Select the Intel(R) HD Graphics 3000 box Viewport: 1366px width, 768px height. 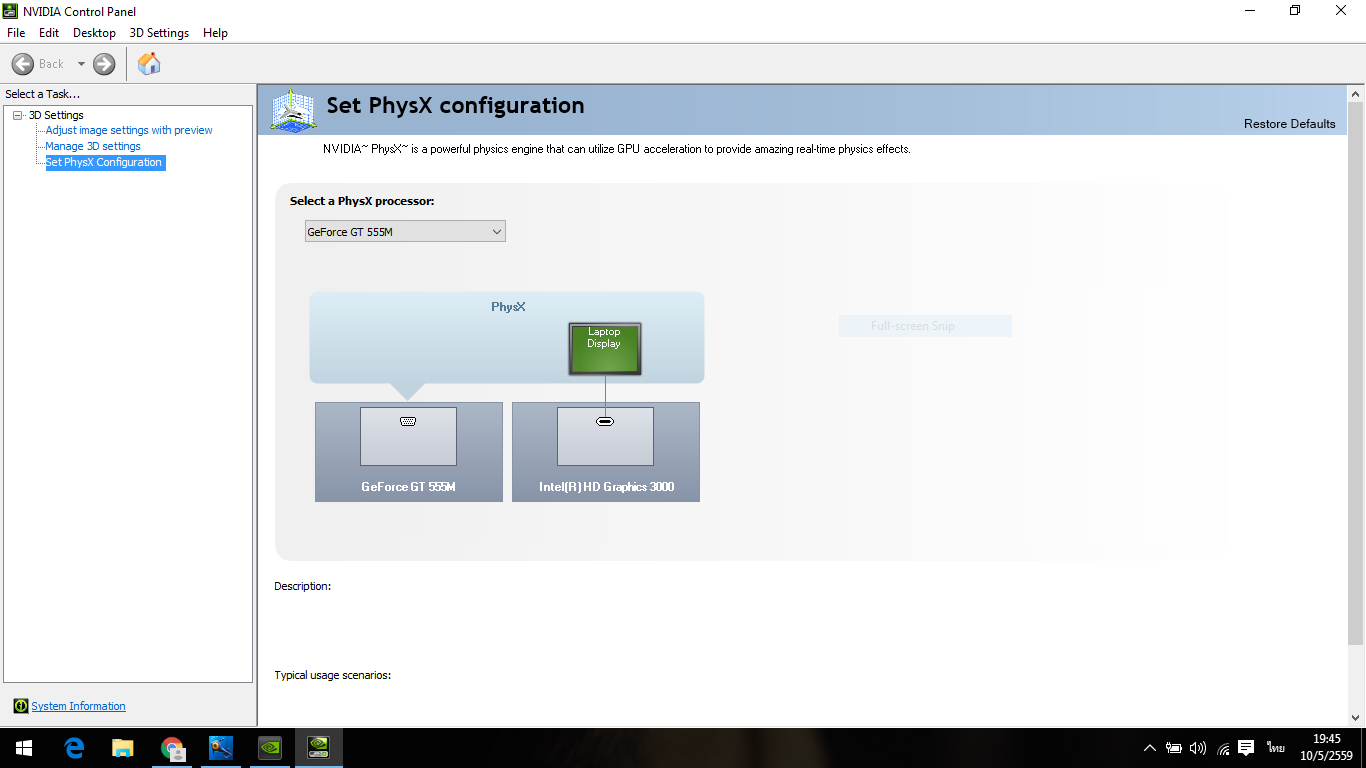[606, 452]
